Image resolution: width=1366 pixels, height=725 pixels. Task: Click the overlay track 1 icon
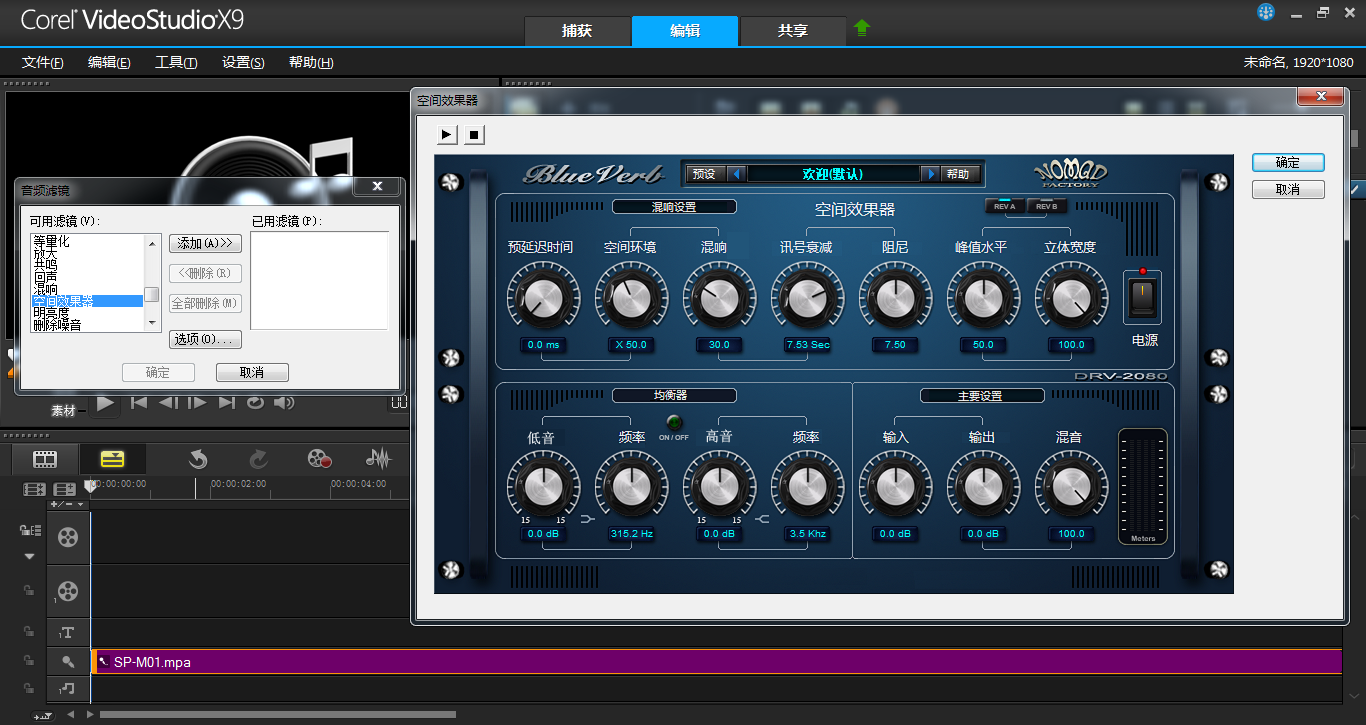(x=67, y=590)
